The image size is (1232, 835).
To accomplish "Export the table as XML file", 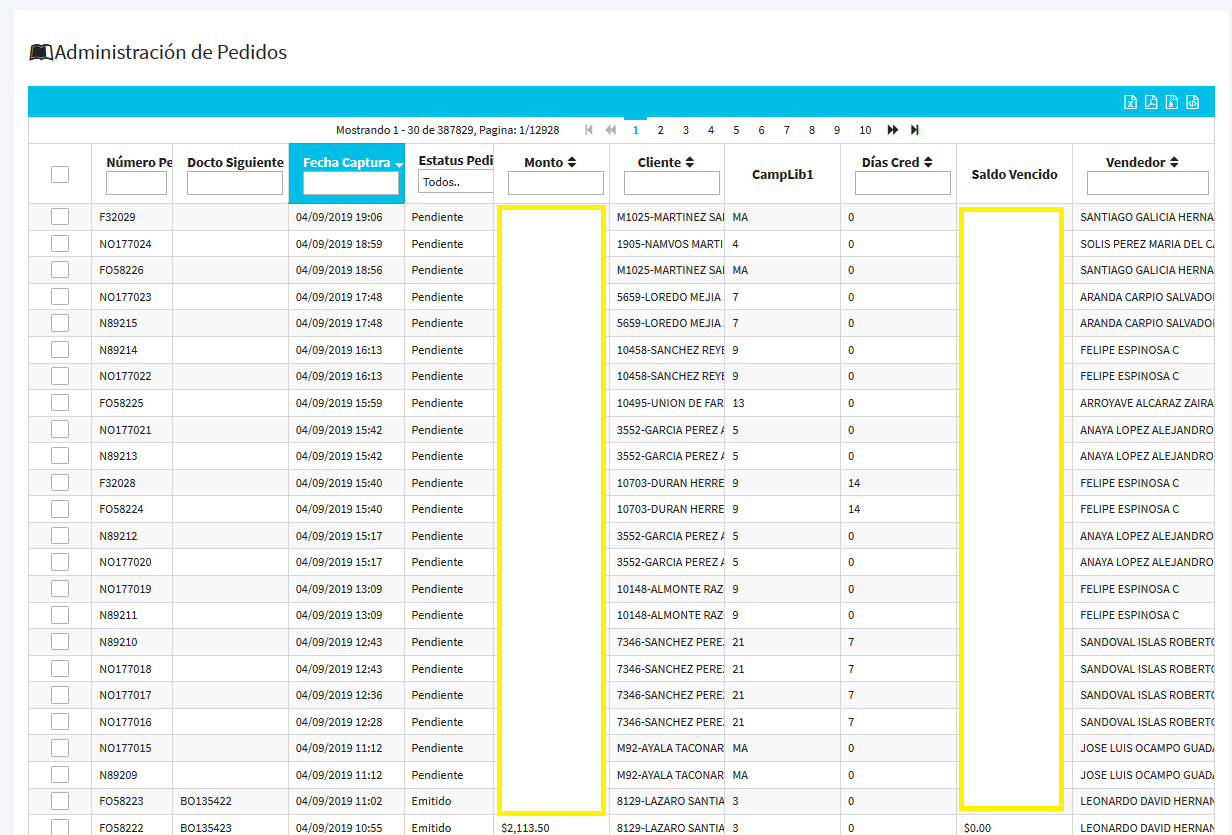I will [x=1192, y=102].
